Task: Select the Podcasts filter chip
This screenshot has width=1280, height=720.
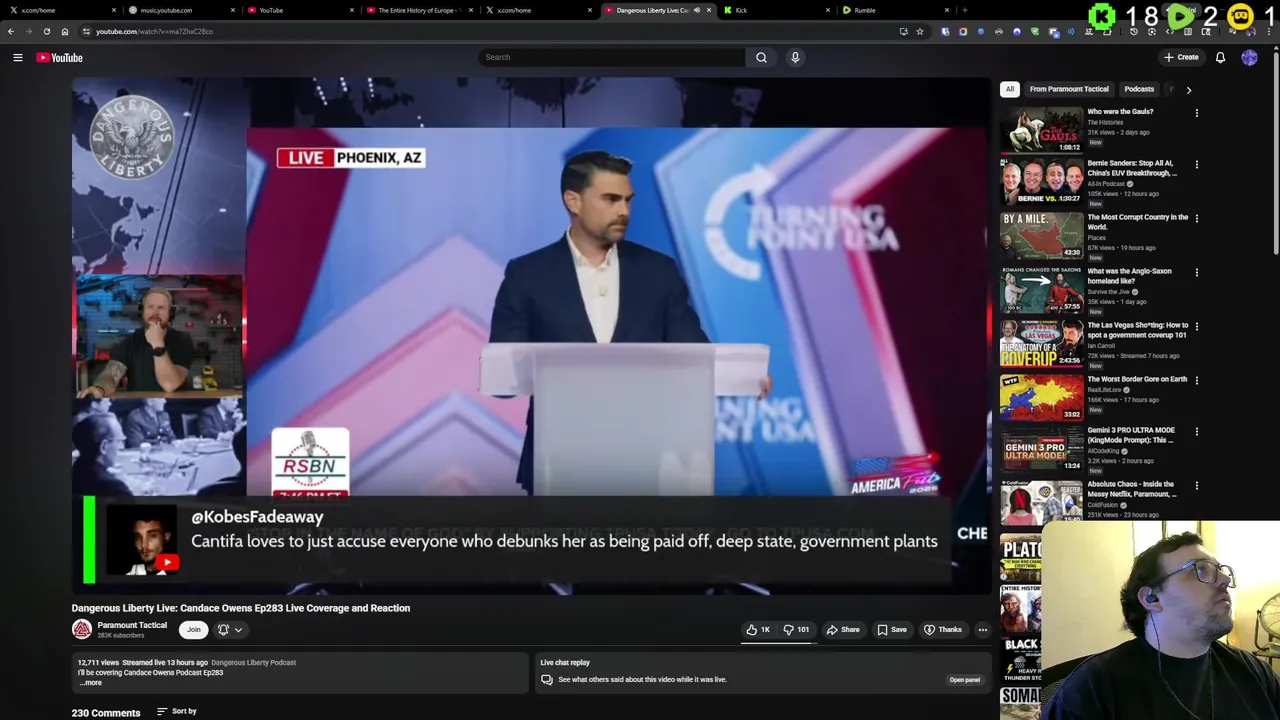Action: click(x=1139, y=89)
